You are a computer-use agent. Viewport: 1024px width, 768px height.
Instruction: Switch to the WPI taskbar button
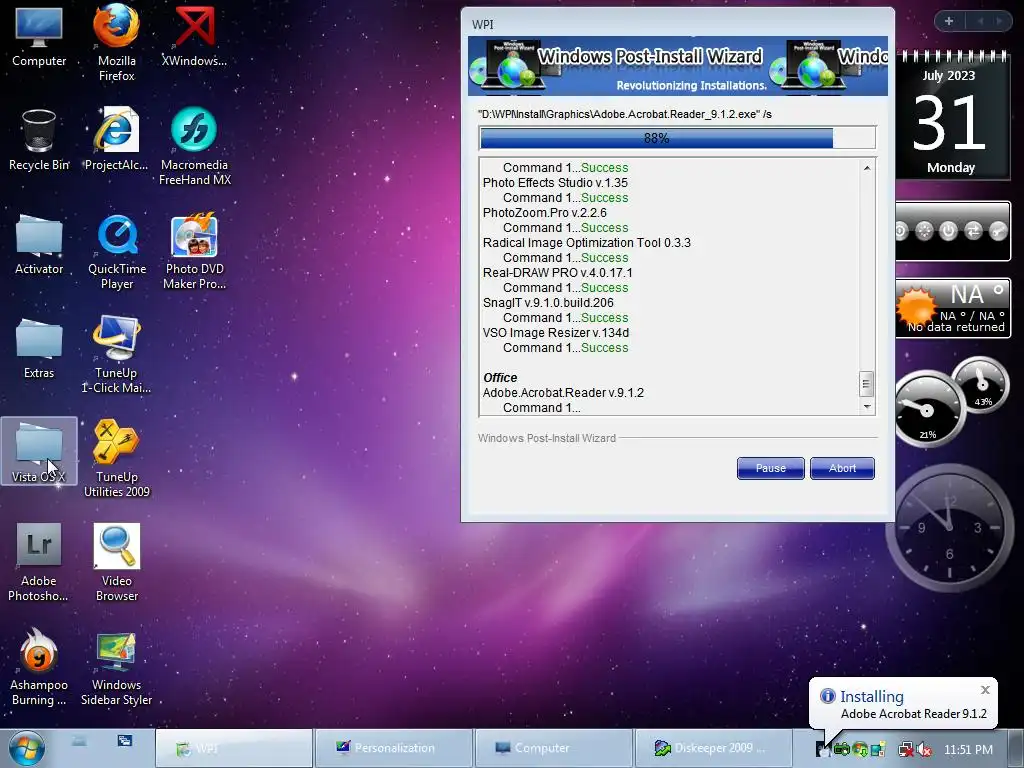click(x=234, y=748)
